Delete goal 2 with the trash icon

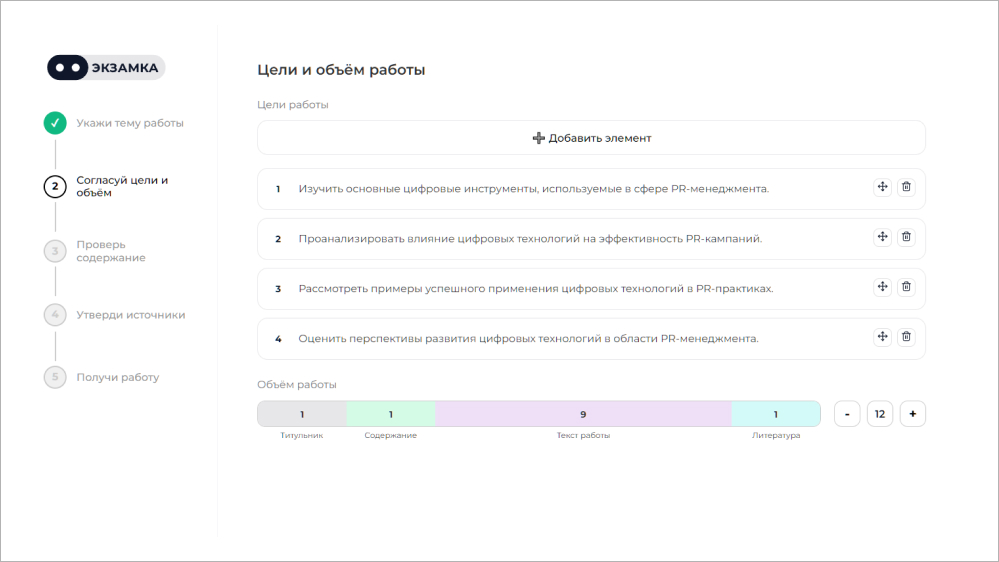pyautogui.click(x=906, y=237)
